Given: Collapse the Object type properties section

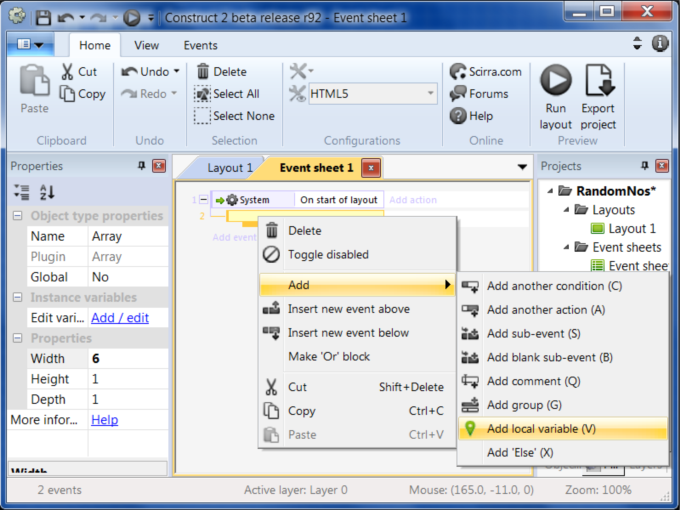Looking at the screenshot, I should tap(17, 216).
